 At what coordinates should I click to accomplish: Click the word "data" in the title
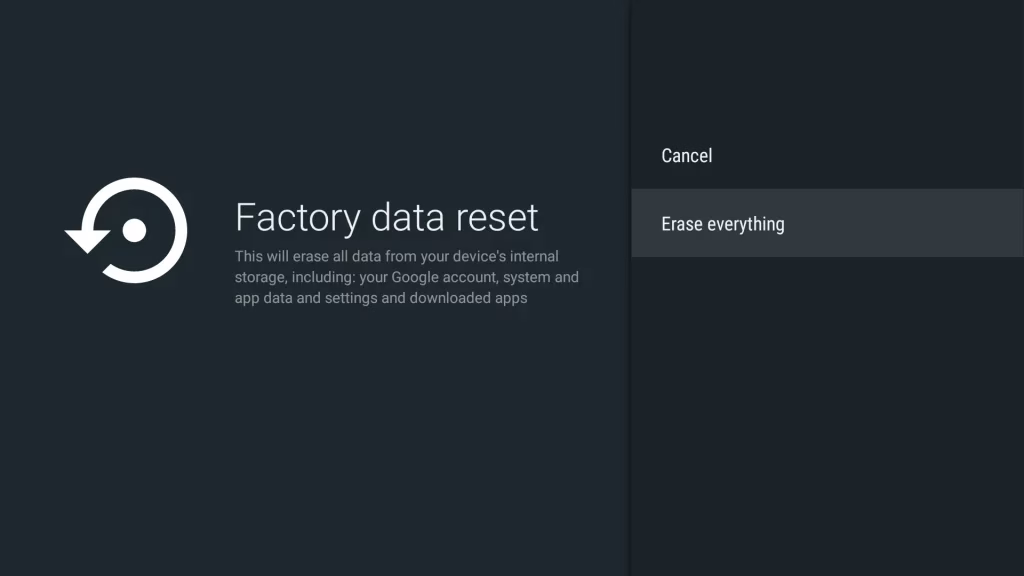coord(405,217)
